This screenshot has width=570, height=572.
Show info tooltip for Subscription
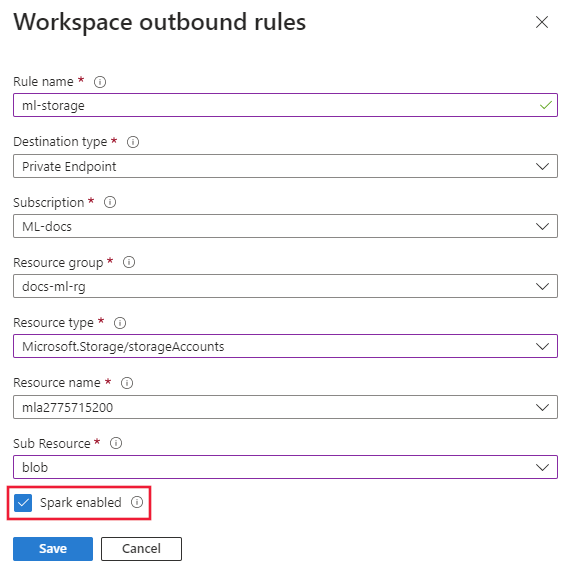pyautogui.click(x=110, y=202)
